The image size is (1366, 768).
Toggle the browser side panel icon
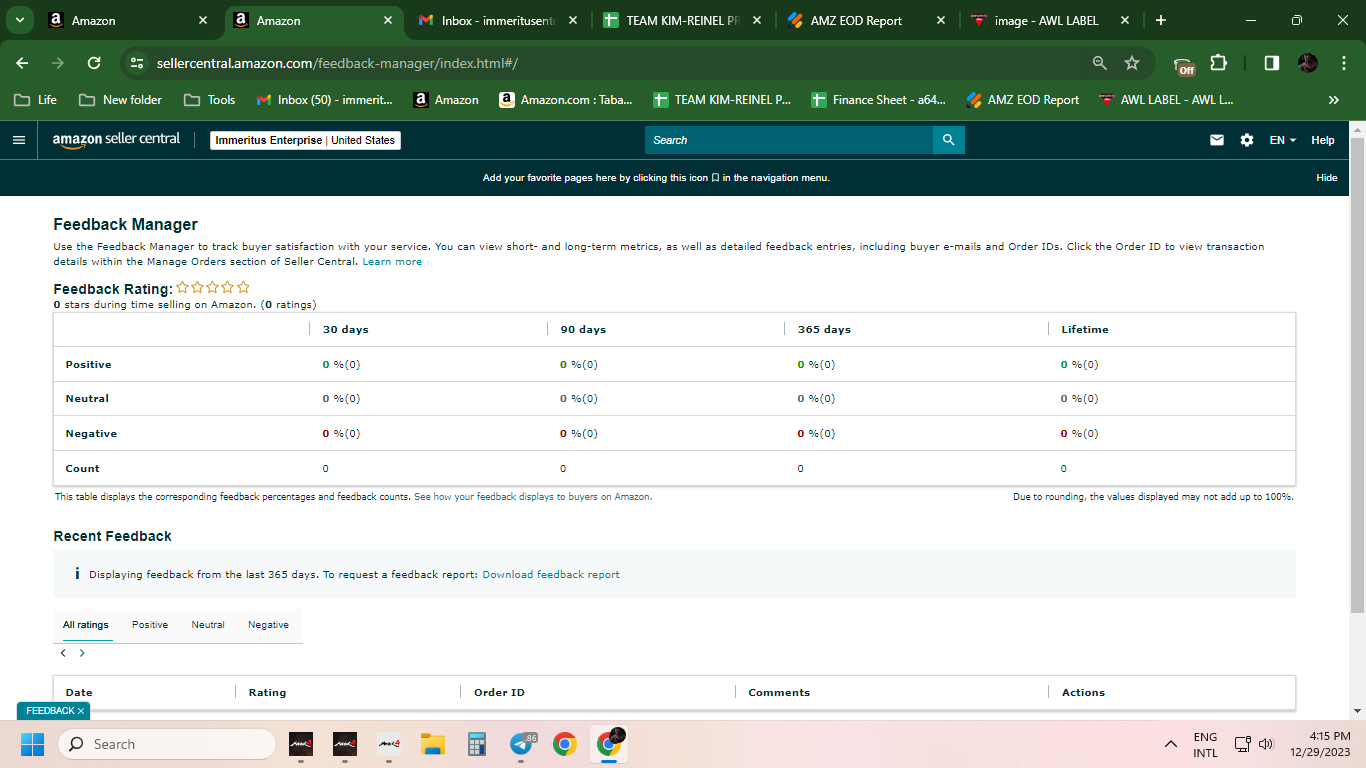pyautogui.click(x=1271, y=63)
